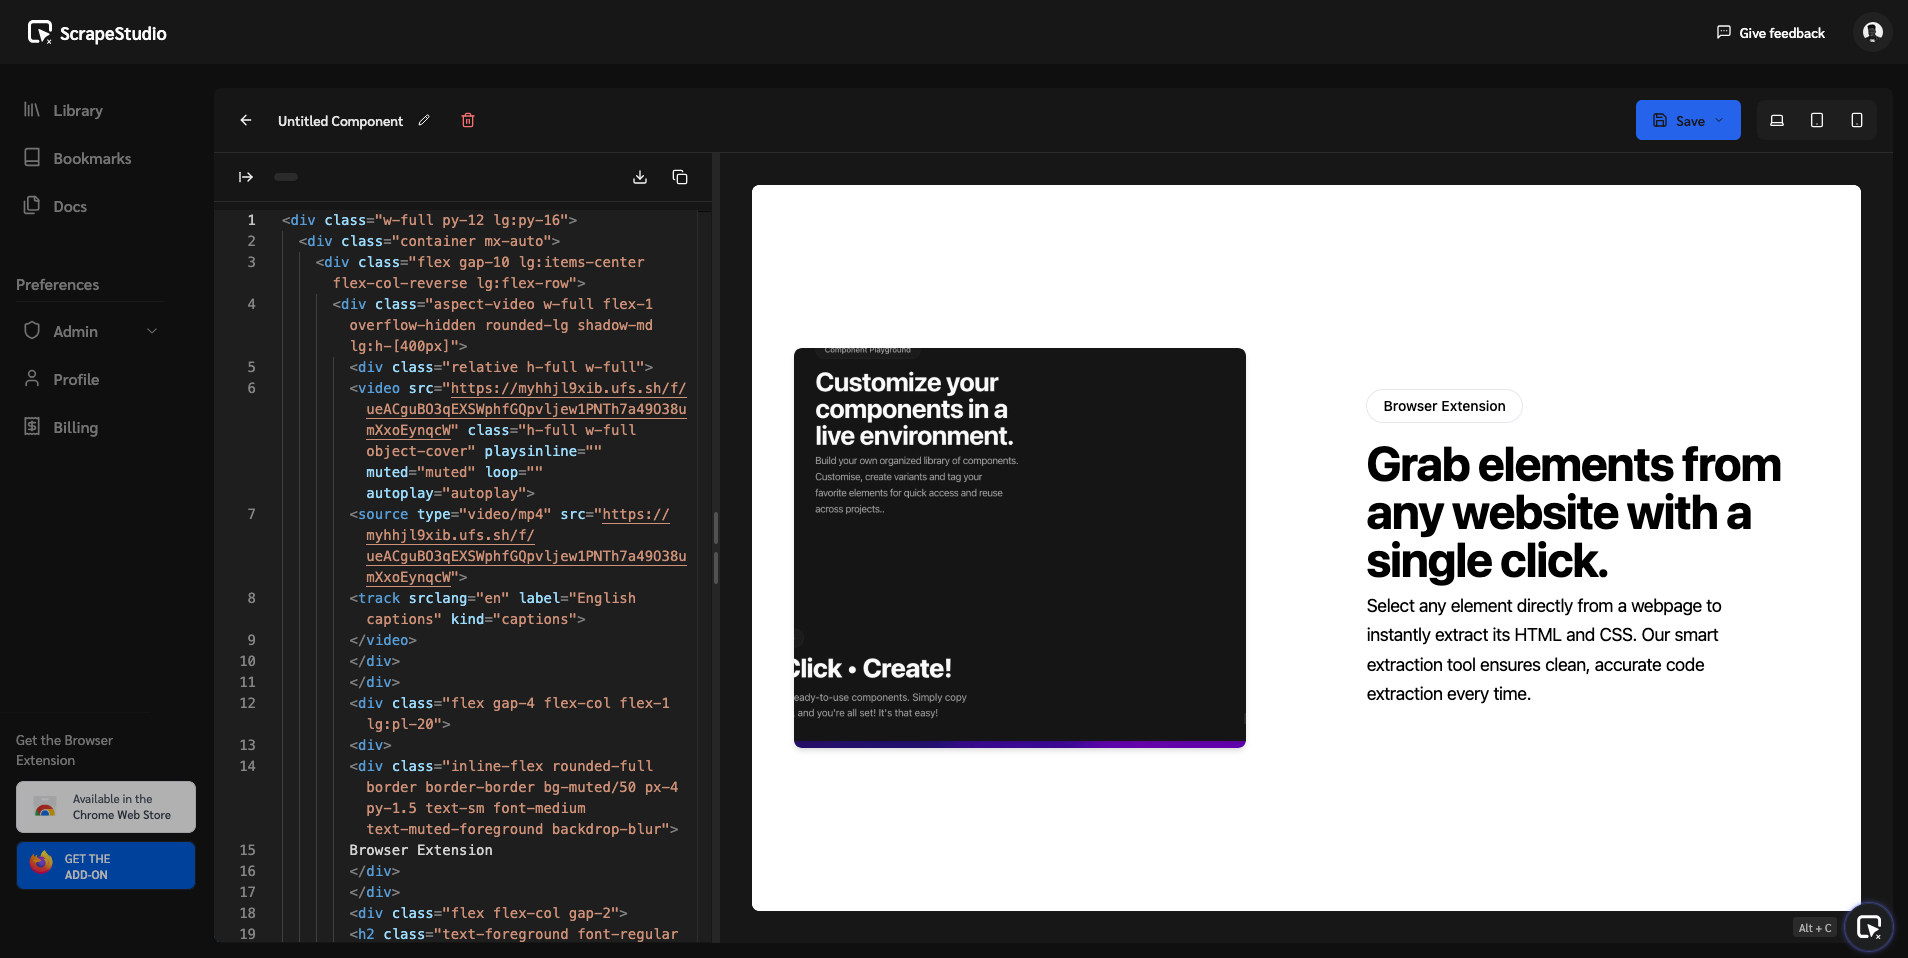1908x958 pixels.
Task: Rename the component with the pencil icon
Action: tap(424, 120)
